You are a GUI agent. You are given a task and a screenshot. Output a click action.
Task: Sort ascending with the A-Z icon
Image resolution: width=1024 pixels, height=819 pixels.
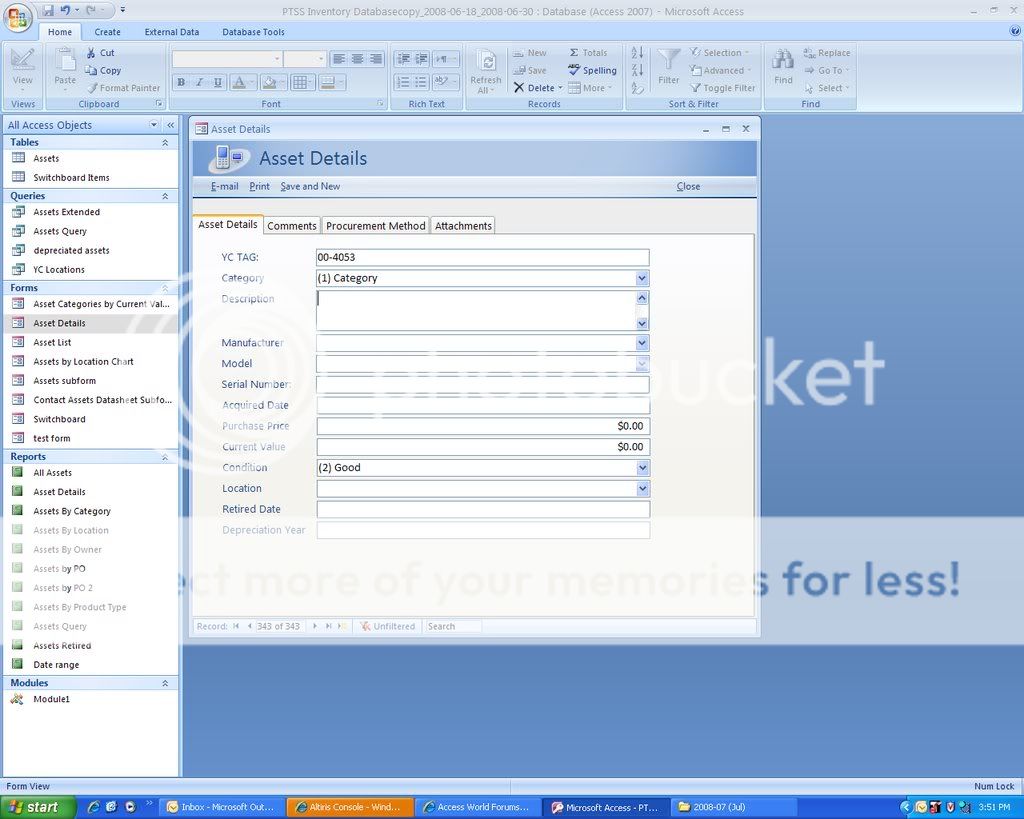[637, 53]
